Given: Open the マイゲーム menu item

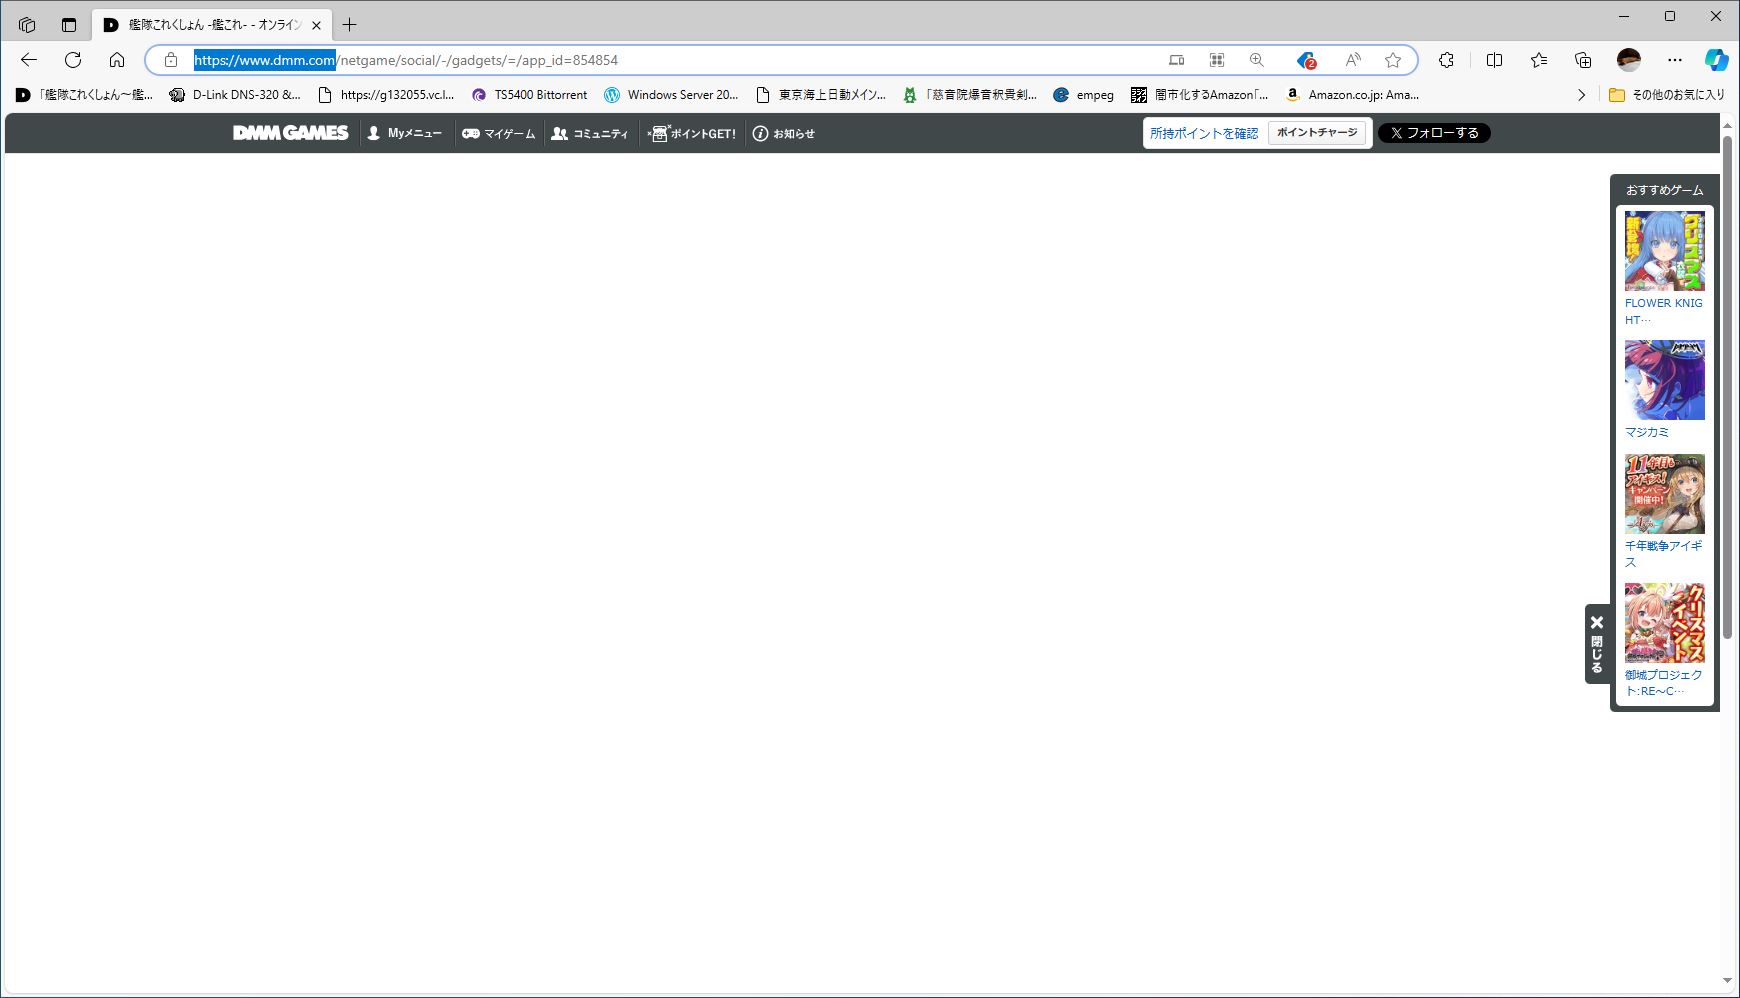Looking at the screenshot, I should [498, 133].
